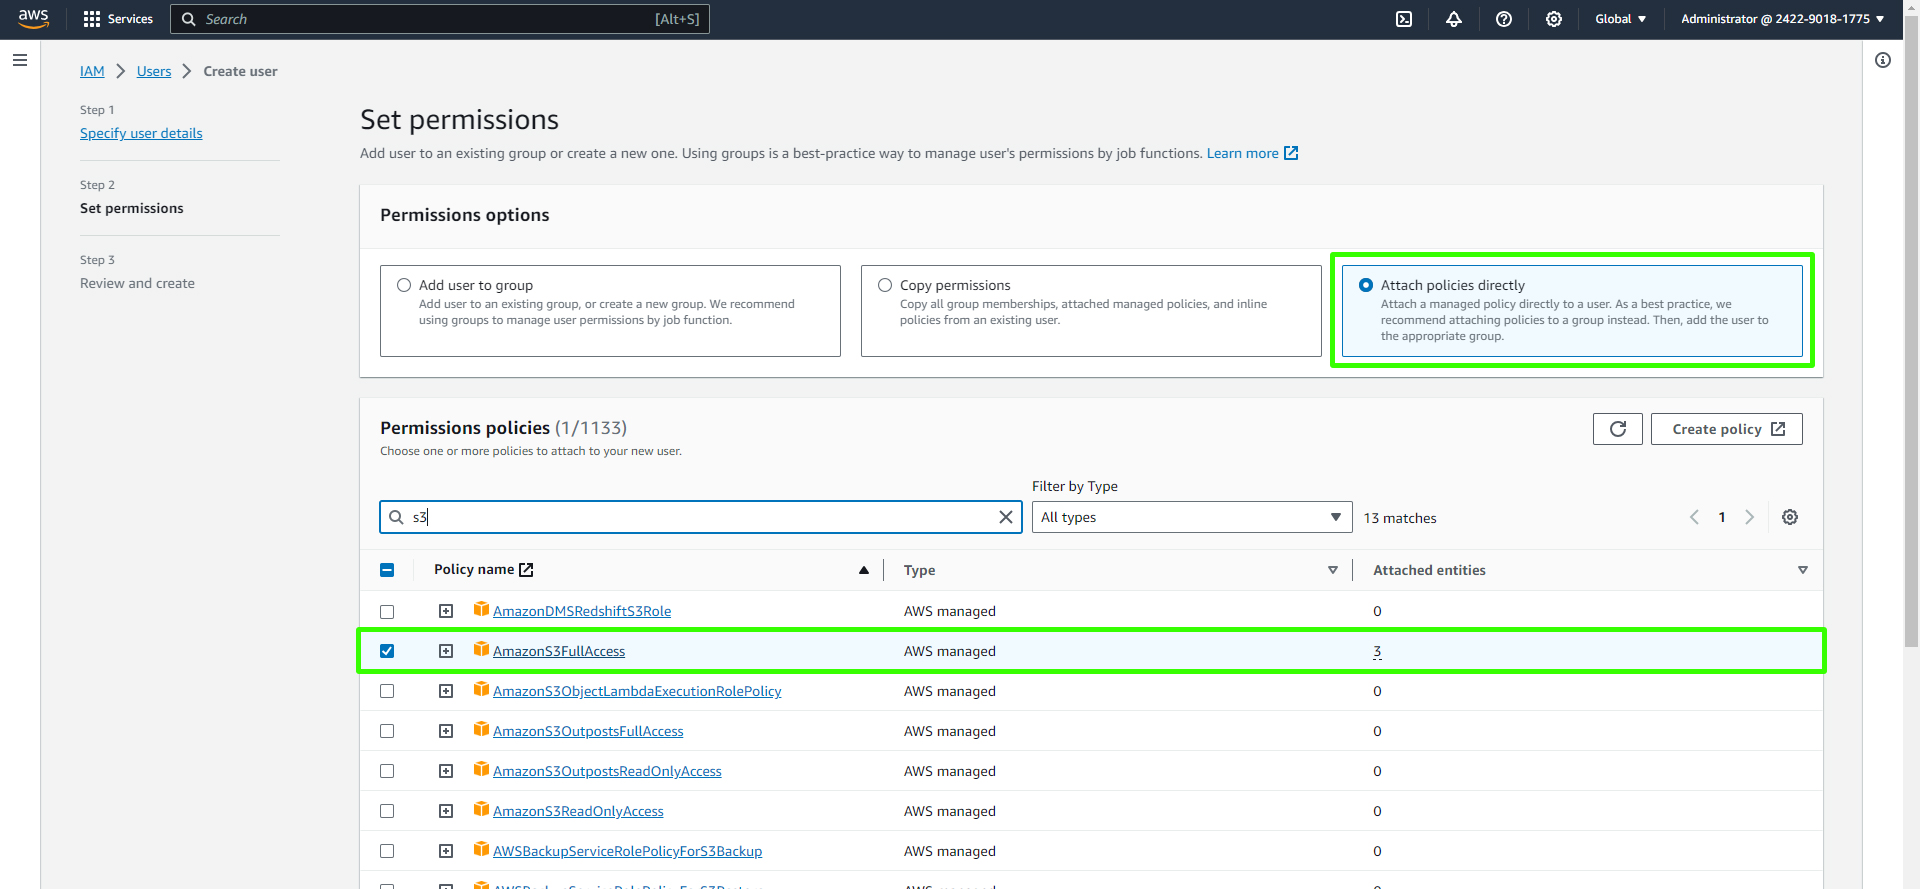This screenshot has height=889, width=1920.
Task: Click the Policy name external link icon
Action: [526, 570]
